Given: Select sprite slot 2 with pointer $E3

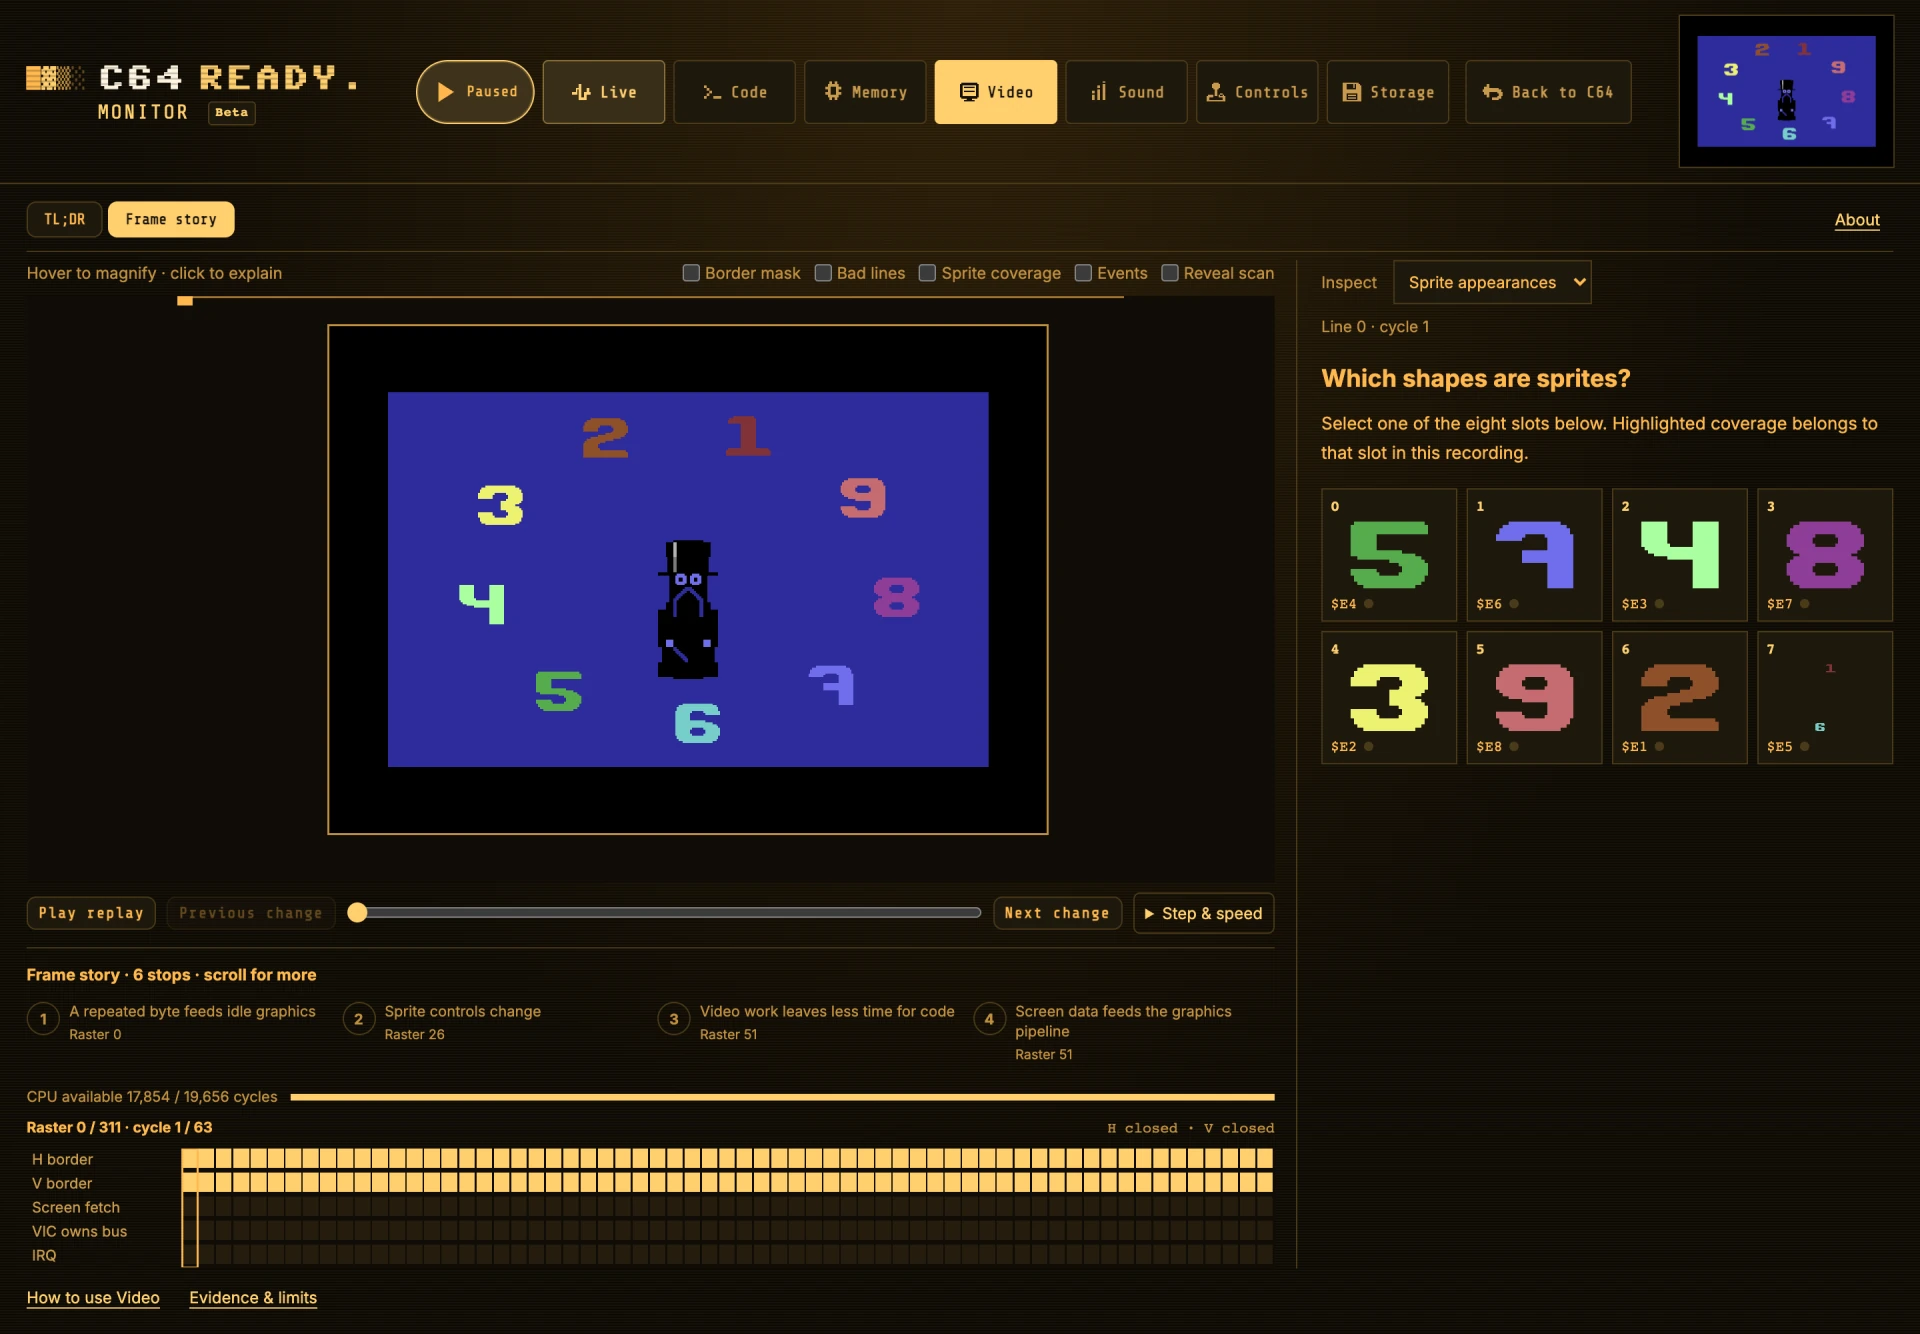Looking at the screenshot, I should (x=1680, y=555).
